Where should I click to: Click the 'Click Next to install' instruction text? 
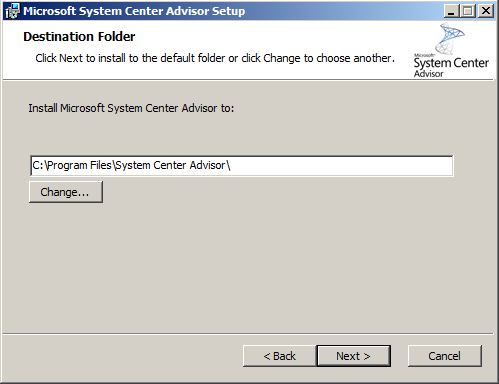(x=215, y=58)
